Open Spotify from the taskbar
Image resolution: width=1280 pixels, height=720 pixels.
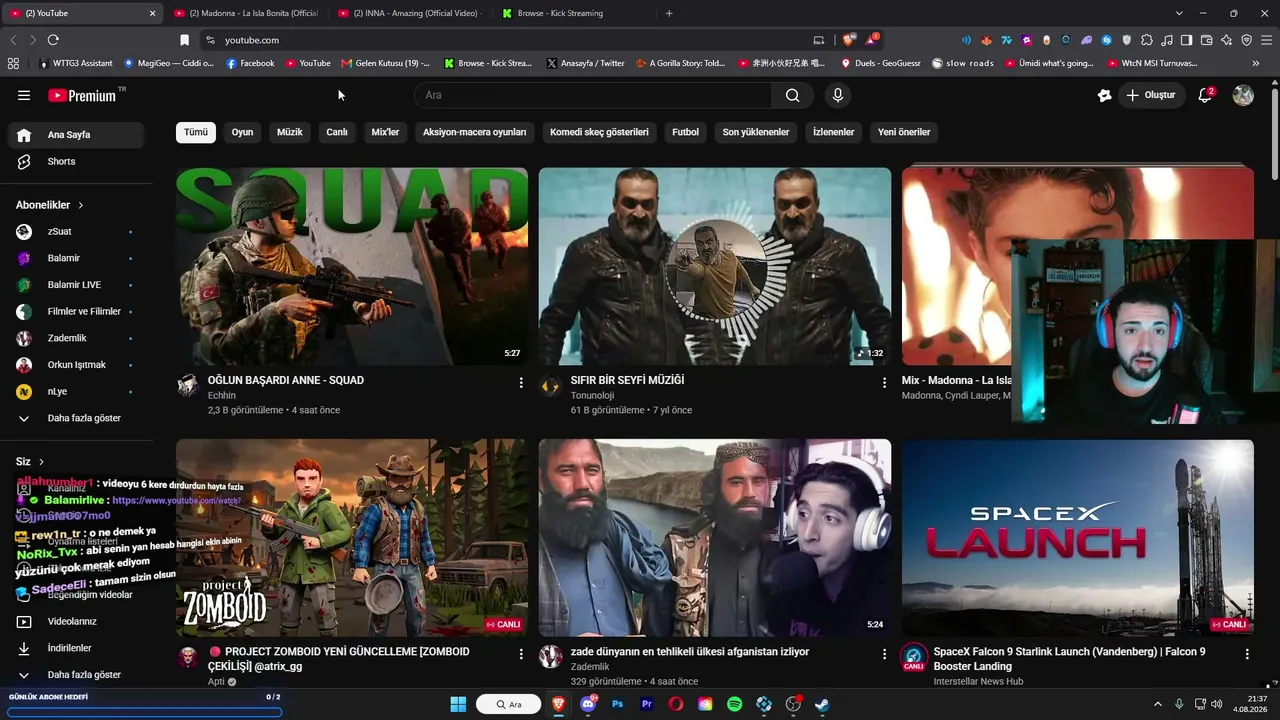[735, 704]
